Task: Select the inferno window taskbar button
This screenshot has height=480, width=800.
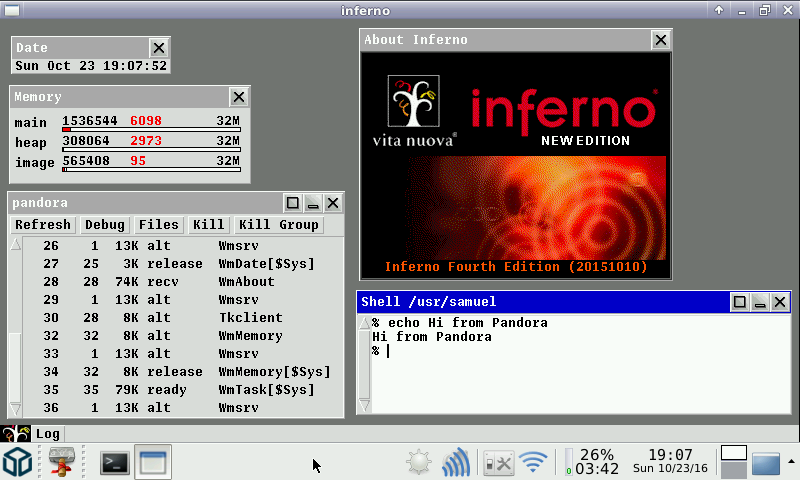Action: click(153, 462)
